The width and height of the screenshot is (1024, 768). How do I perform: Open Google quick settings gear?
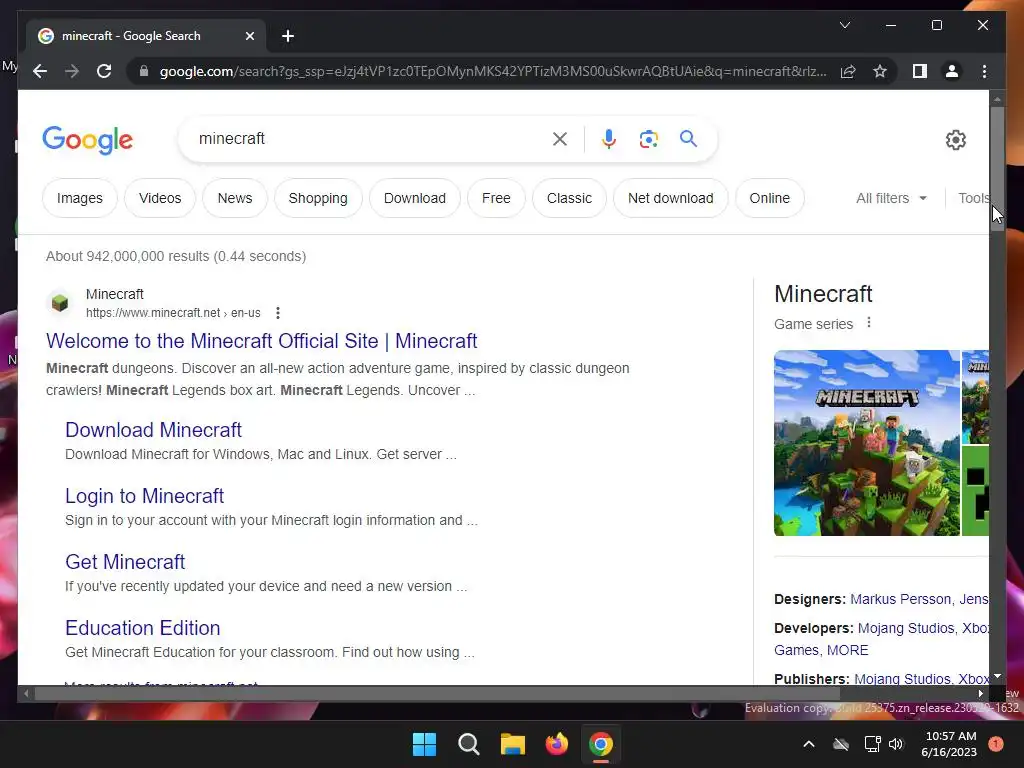(955, 140)
